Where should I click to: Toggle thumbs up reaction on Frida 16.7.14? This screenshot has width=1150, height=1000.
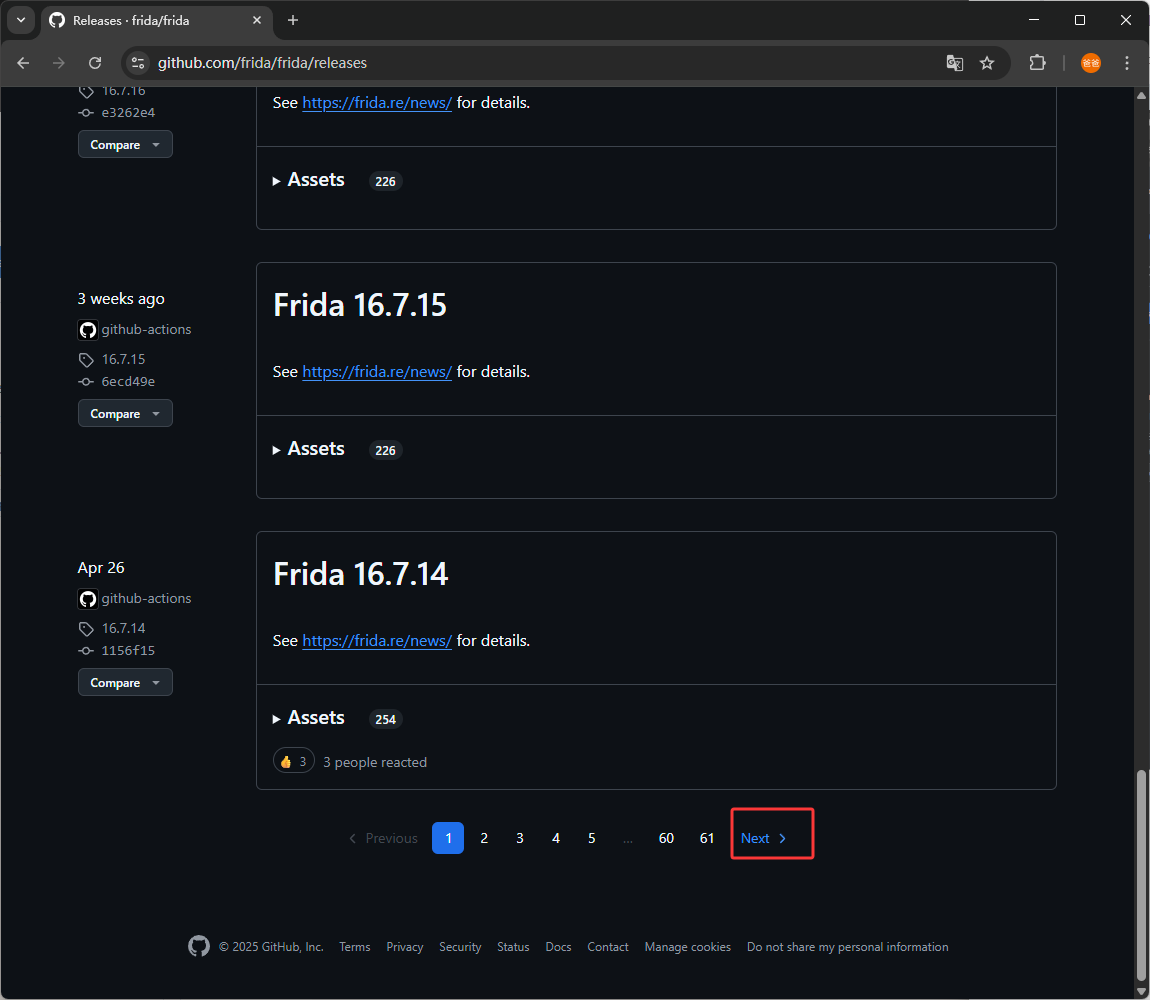click(293, 762)
